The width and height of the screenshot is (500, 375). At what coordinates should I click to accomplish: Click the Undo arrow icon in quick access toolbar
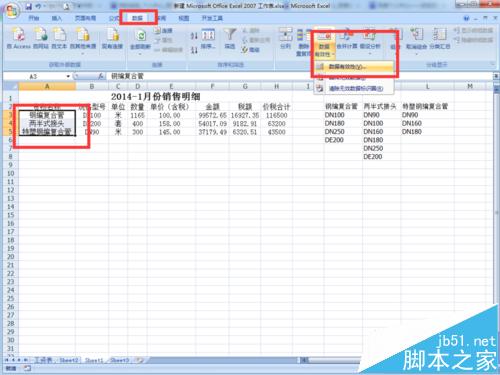point(39,7)
